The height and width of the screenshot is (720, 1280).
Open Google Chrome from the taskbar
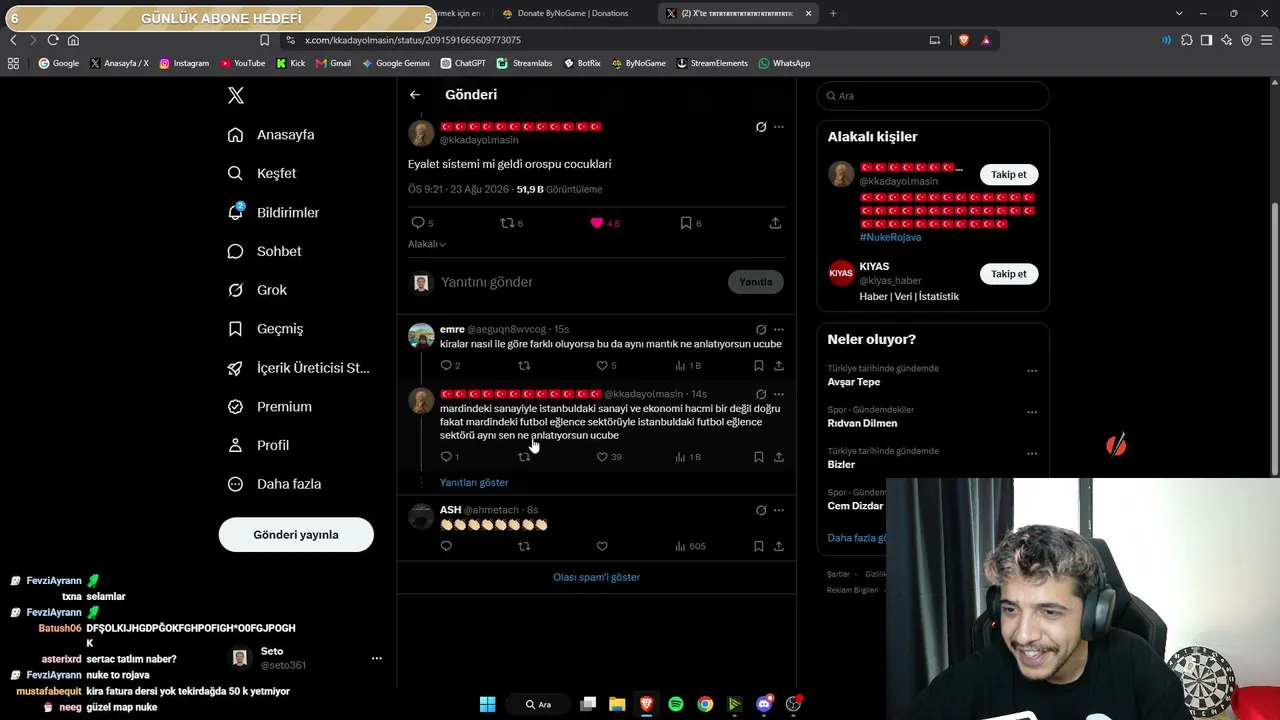pos(705,704)
